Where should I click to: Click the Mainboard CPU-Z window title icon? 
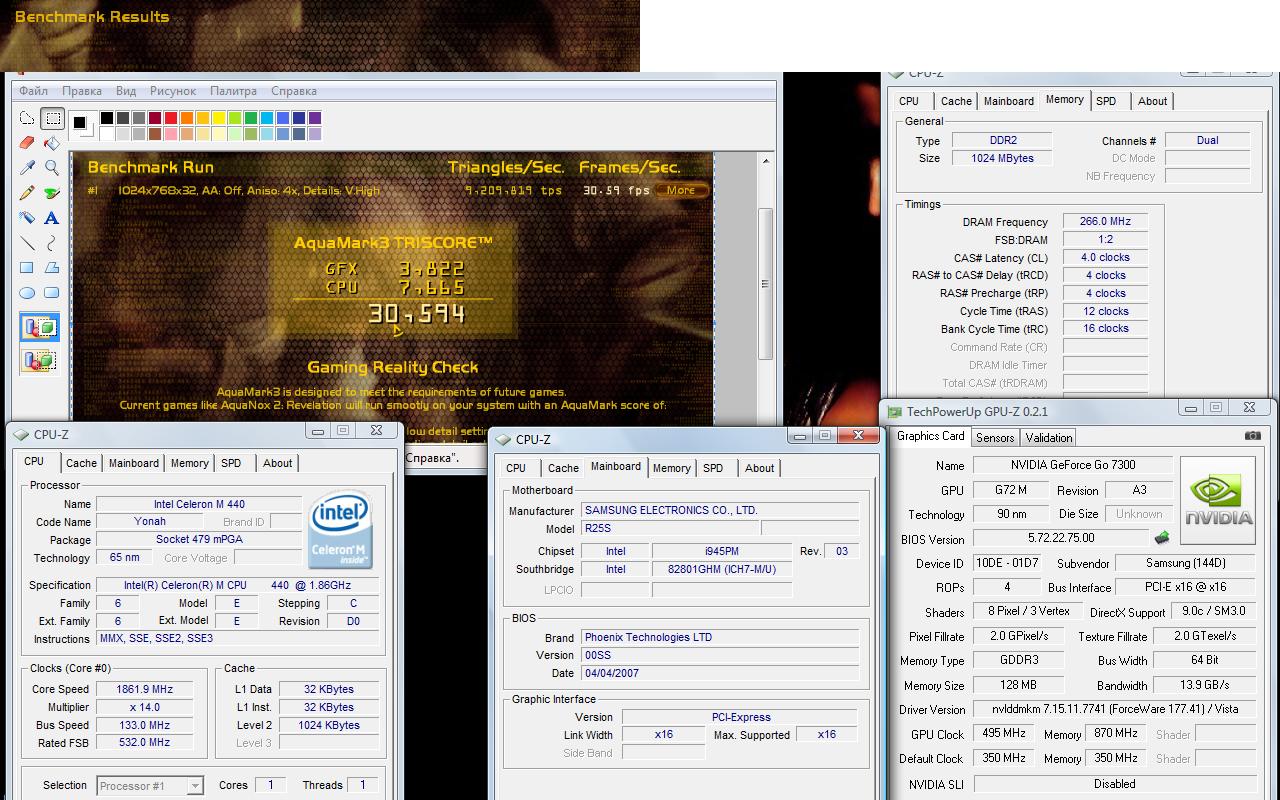503,440
